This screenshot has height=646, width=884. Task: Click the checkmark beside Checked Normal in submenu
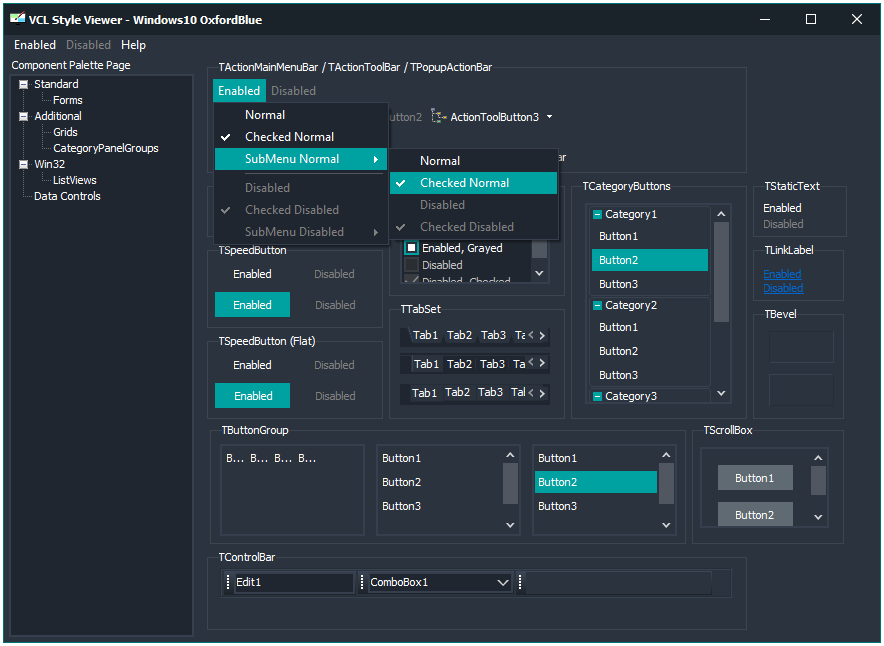pyautogui.click(x=401, y=183)
